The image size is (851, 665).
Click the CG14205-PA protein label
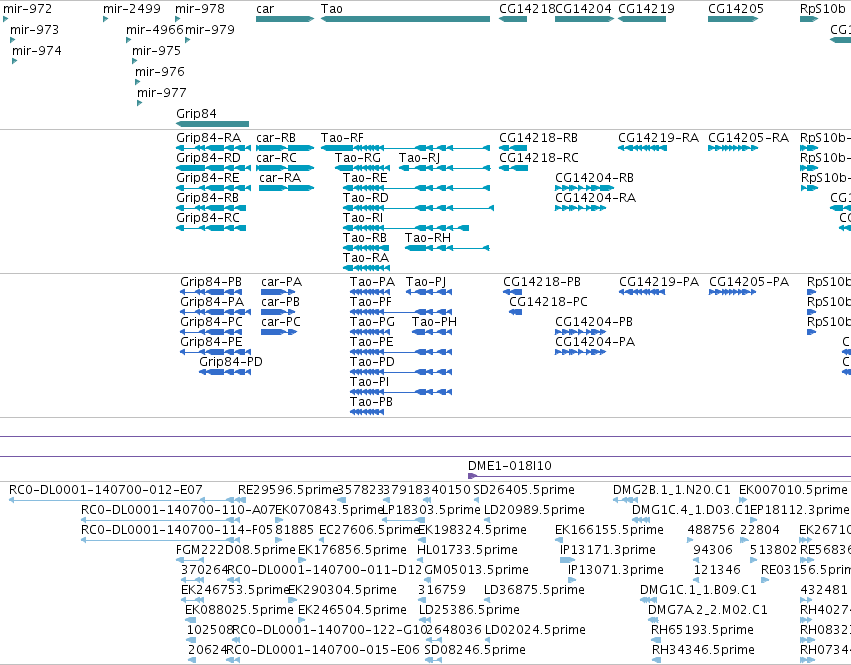749,282
